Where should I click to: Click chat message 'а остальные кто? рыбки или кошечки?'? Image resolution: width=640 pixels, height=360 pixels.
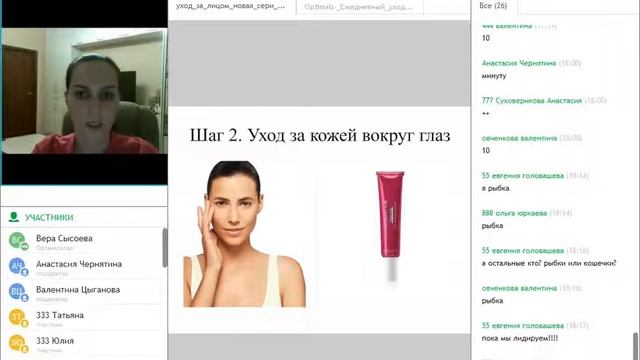click(549, 263)
